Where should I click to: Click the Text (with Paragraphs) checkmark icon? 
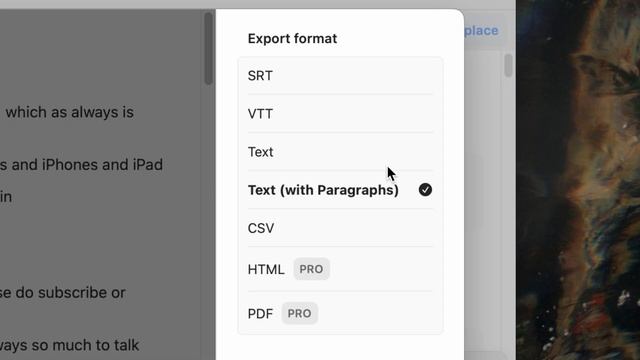[425, 190]
